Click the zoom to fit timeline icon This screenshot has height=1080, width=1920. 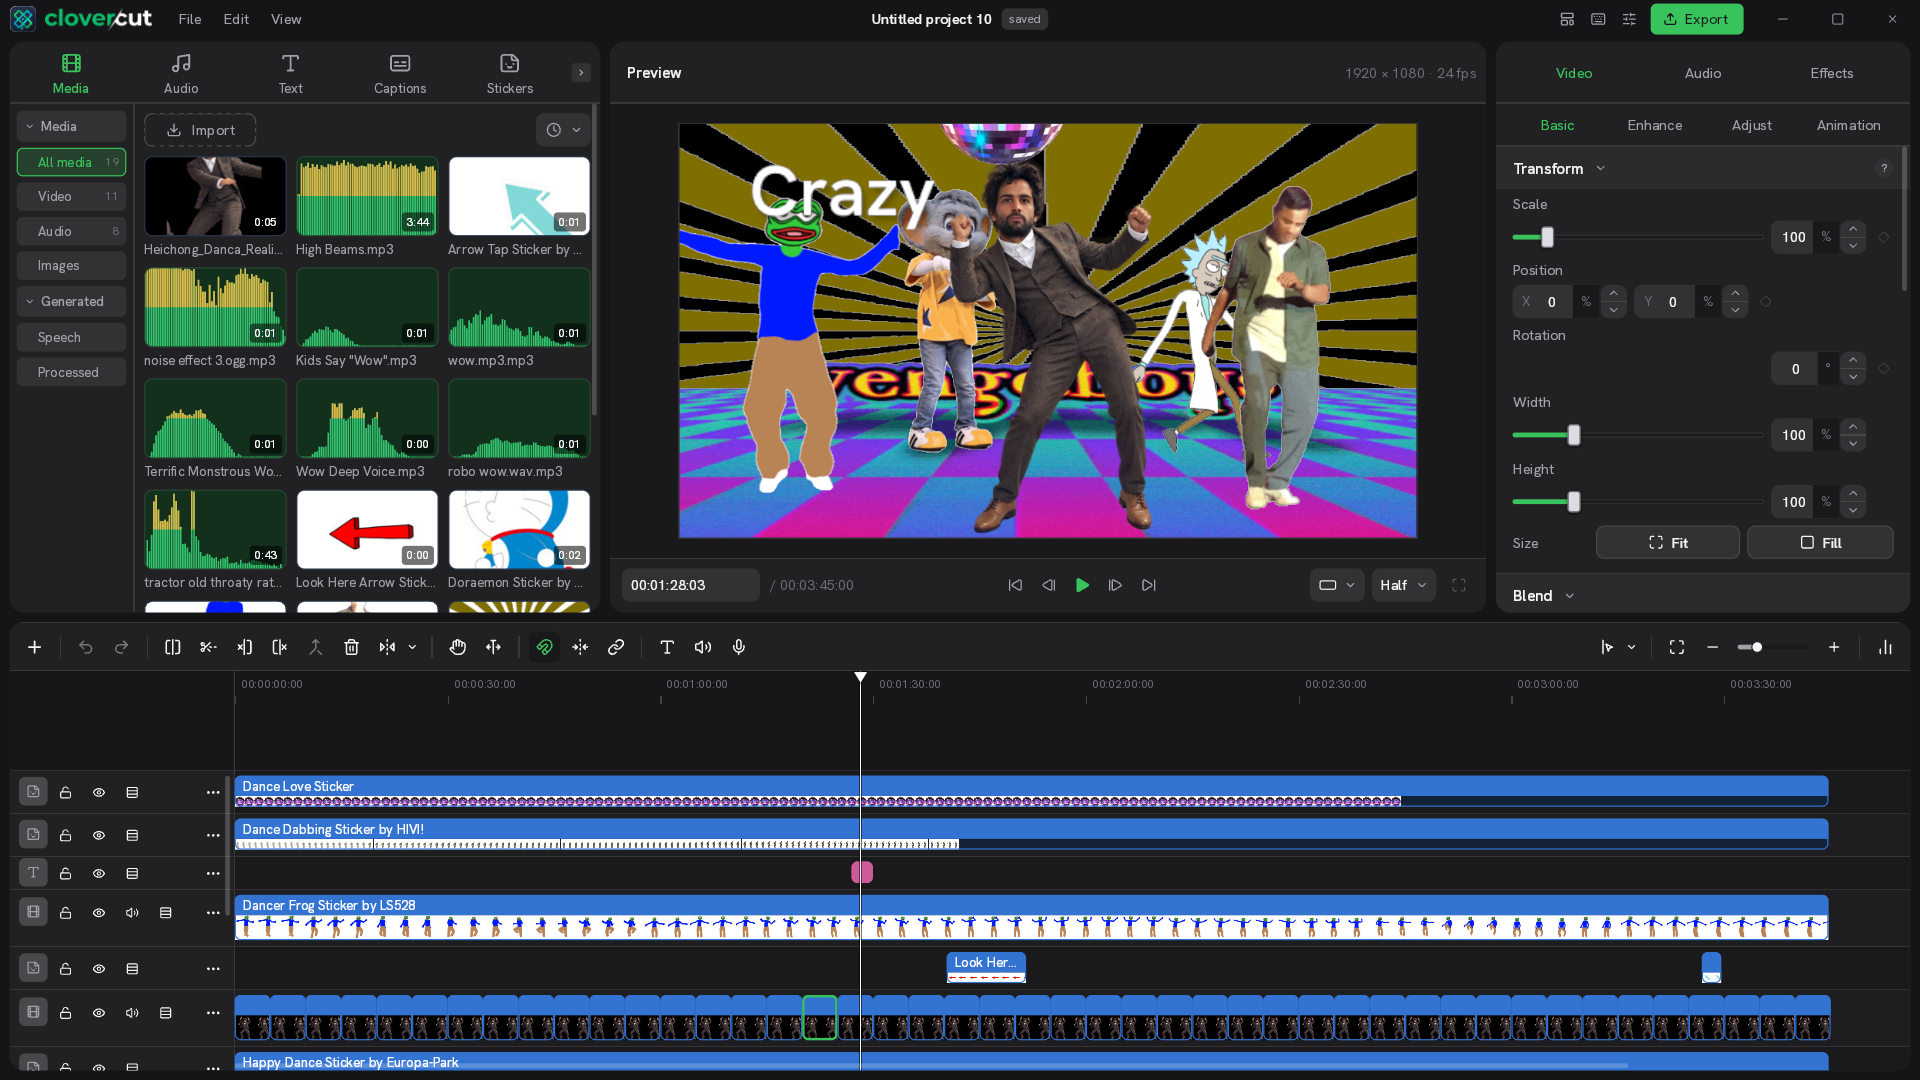click(x=1677, y=648)
